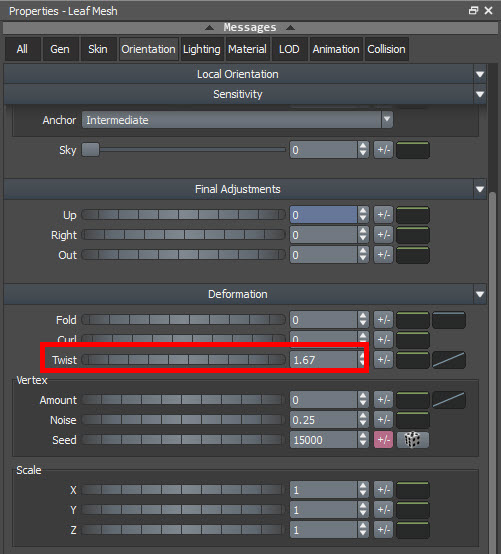This screenshot has width=501, height=554.
Task: Toggle the Scale X +/- button
Action: point(383,490)
